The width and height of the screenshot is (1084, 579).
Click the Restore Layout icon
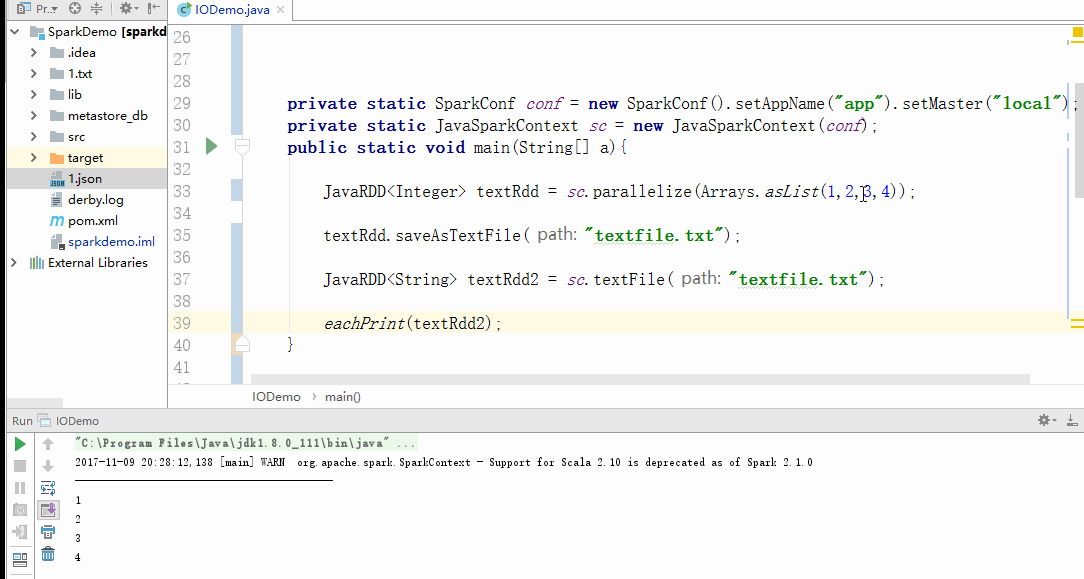(x=20, y=559)
